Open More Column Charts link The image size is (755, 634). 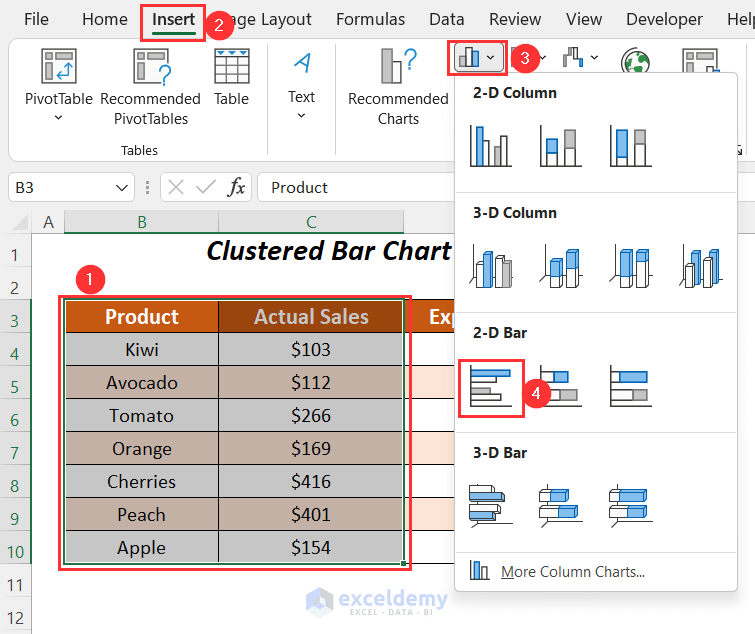pyautogui.click(x=573, y=571)
